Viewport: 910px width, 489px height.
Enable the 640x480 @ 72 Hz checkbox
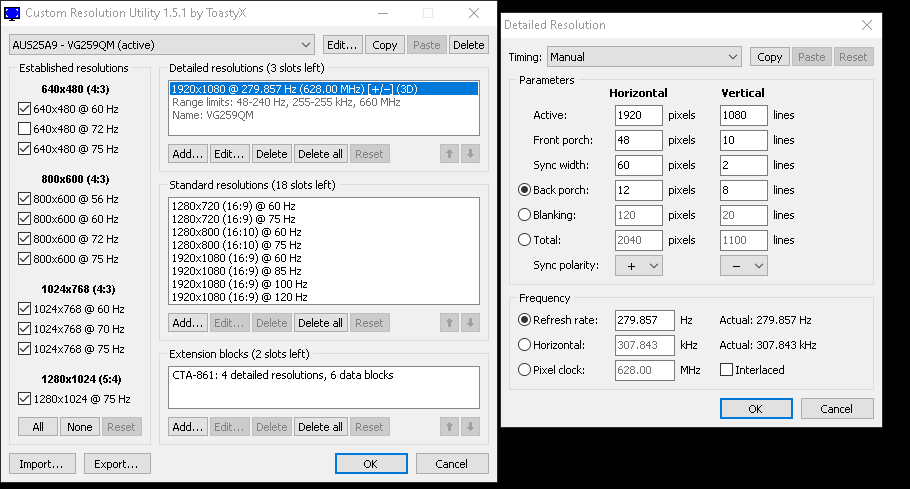25,129
